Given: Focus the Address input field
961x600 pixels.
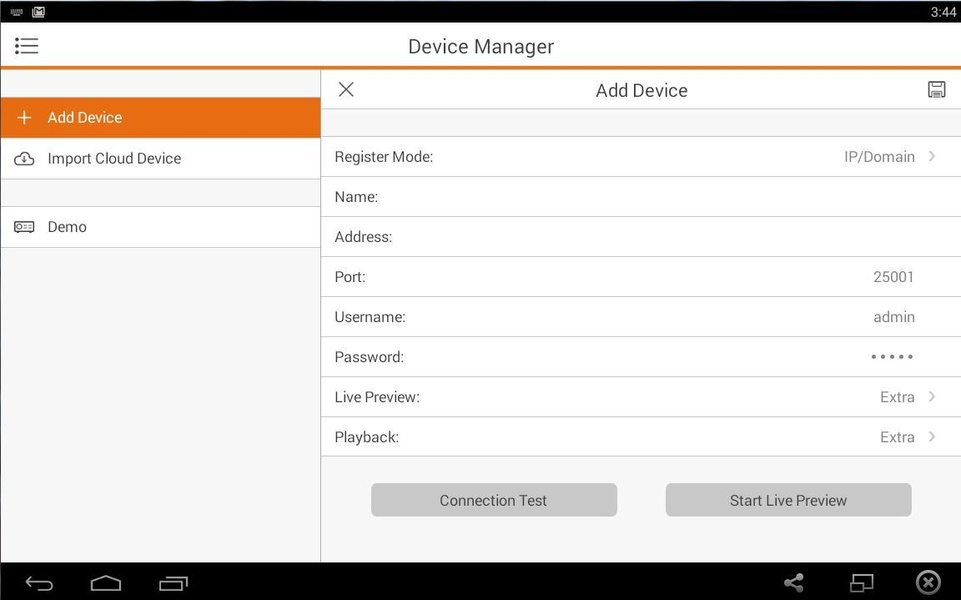Looking at the screenshot, I should (x=641, y=237).
